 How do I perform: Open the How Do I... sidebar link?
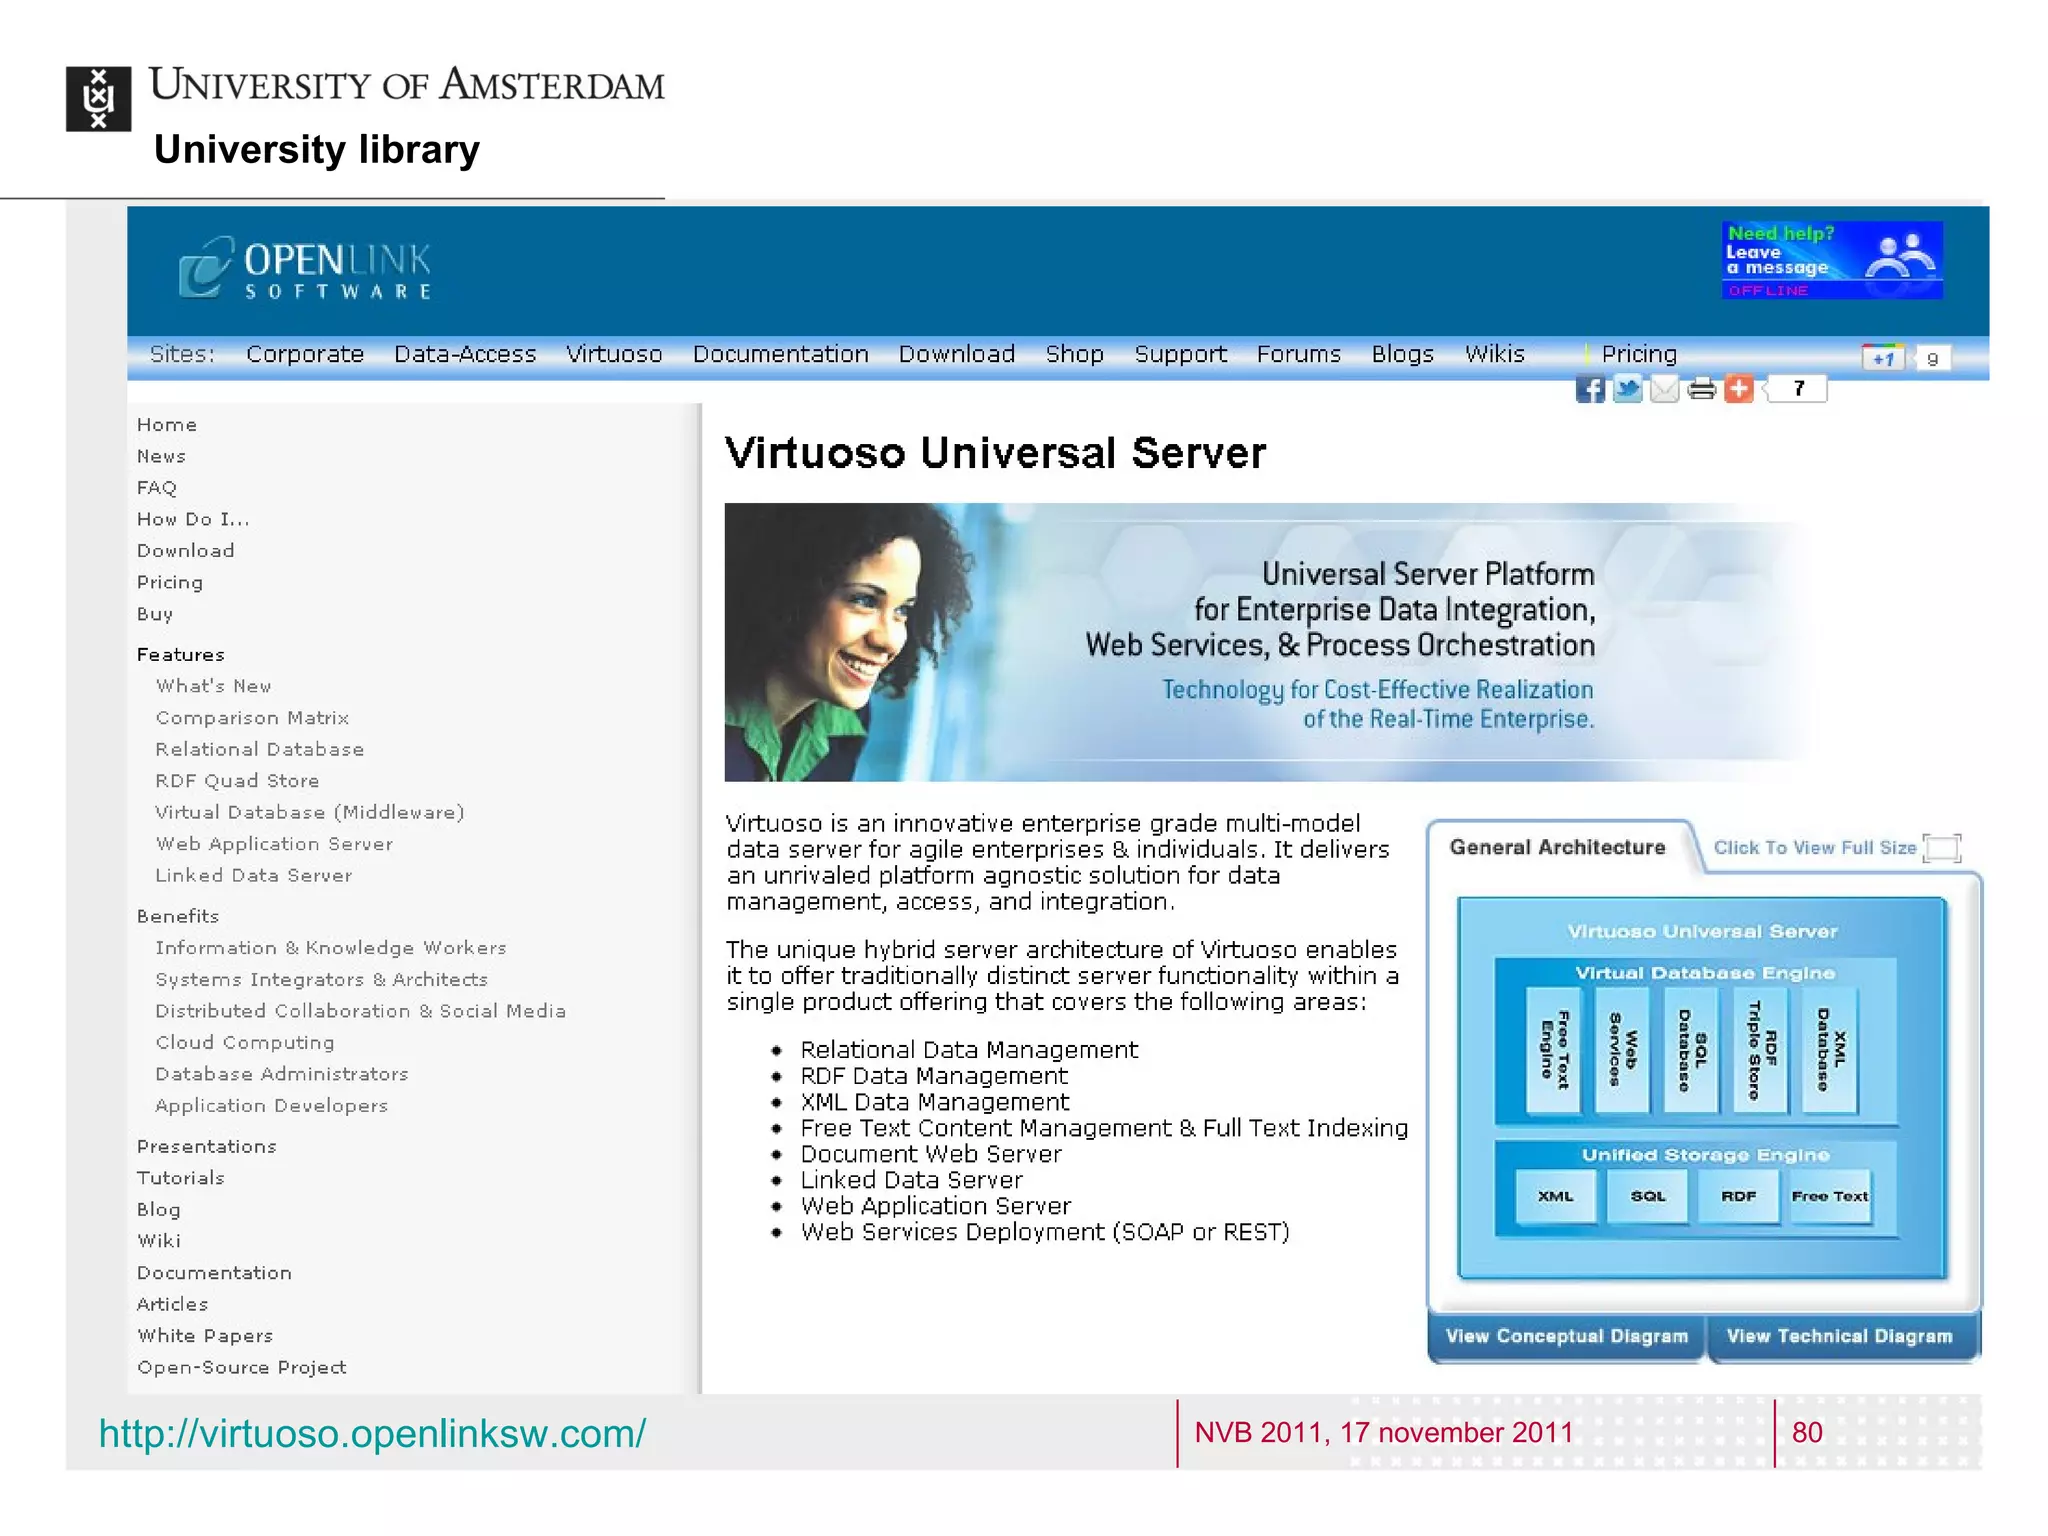[193, 519]
